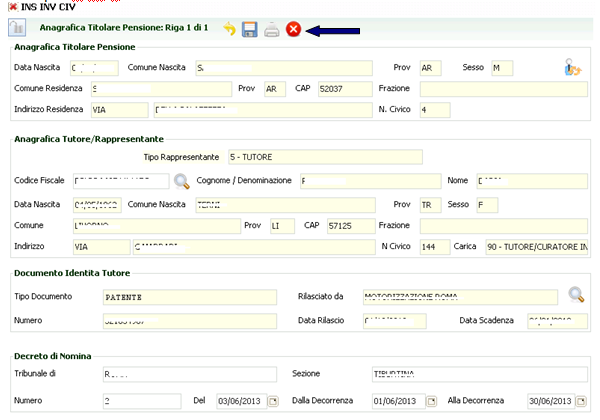Click Cognome / Denominazione field
Image resolution: width=600 pixels, height=420 pixels.
click(370, 181)
